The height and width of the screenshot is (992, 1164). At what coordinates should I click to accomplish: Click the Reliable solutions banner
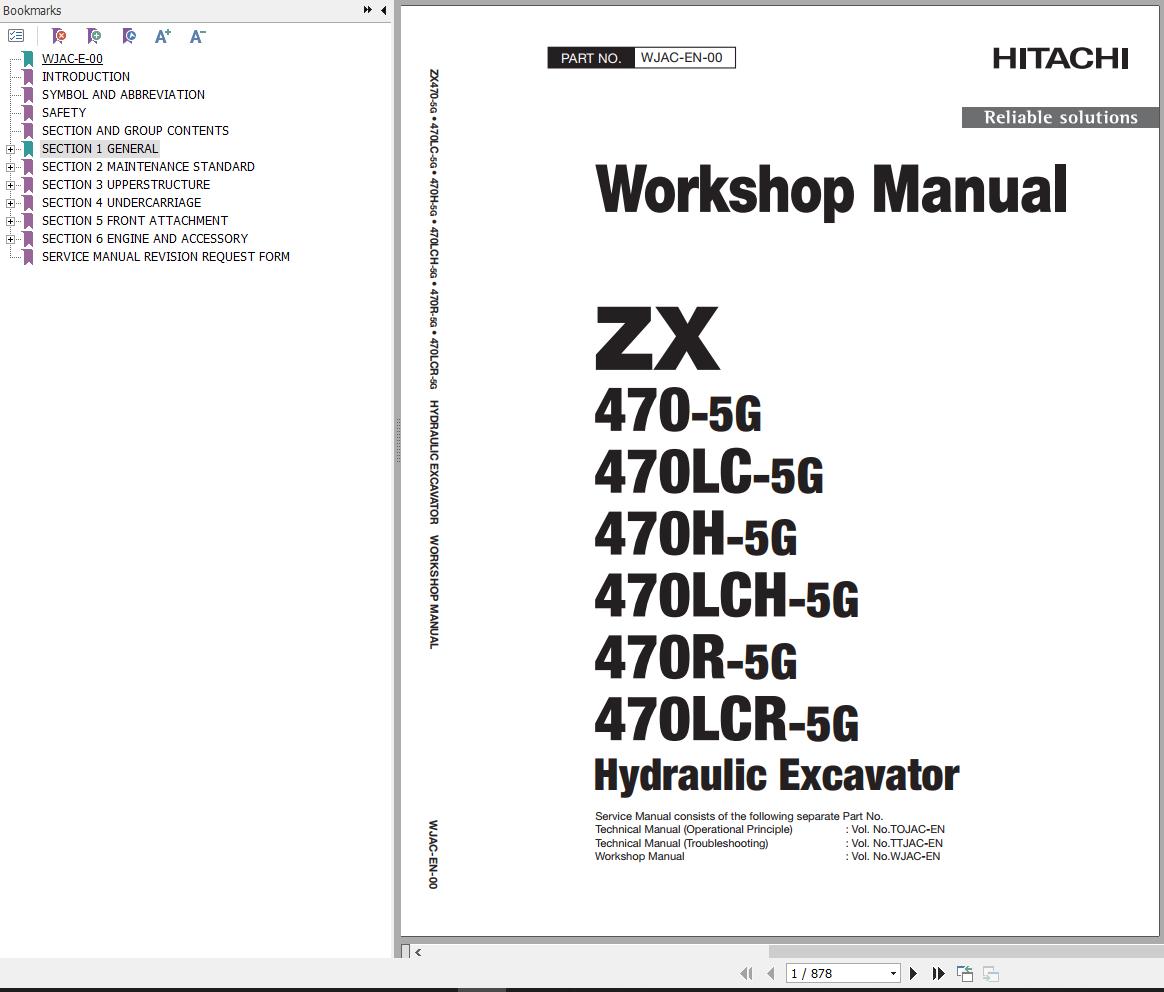pyautogui.click(x=1060, y=117)
